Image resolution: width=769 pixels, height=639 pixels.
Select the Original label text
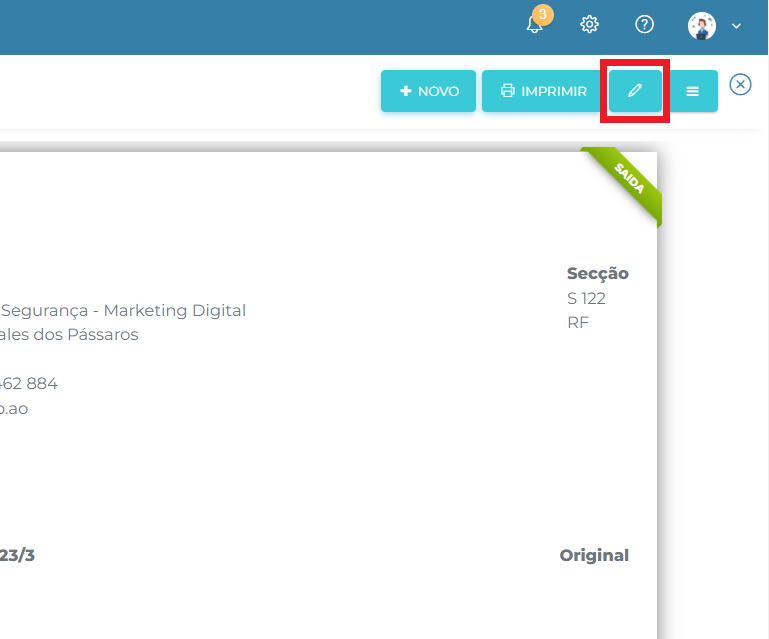[594, 555]
